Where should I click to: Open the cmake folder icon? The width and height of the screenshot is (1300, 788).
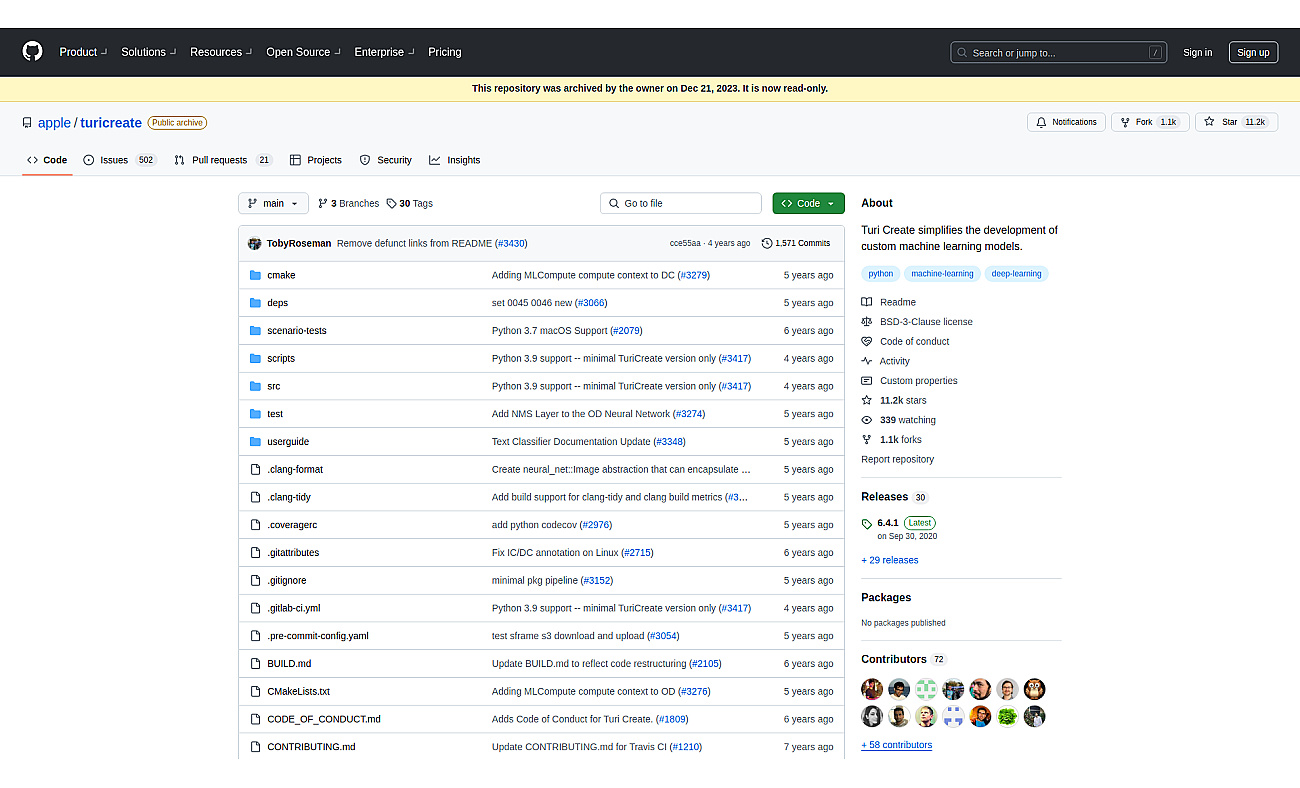pos(255,275)
